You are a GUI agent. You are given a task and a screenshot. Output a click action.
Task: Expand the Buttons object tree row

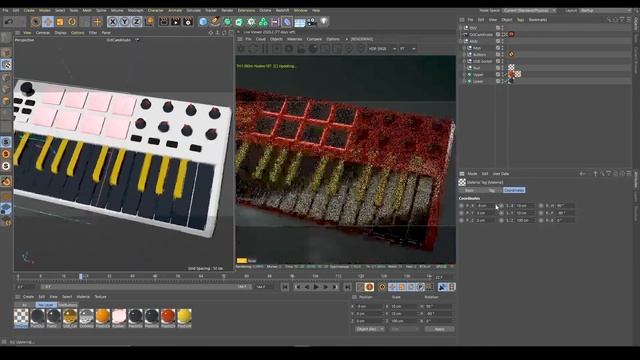(x=464, y=54)
